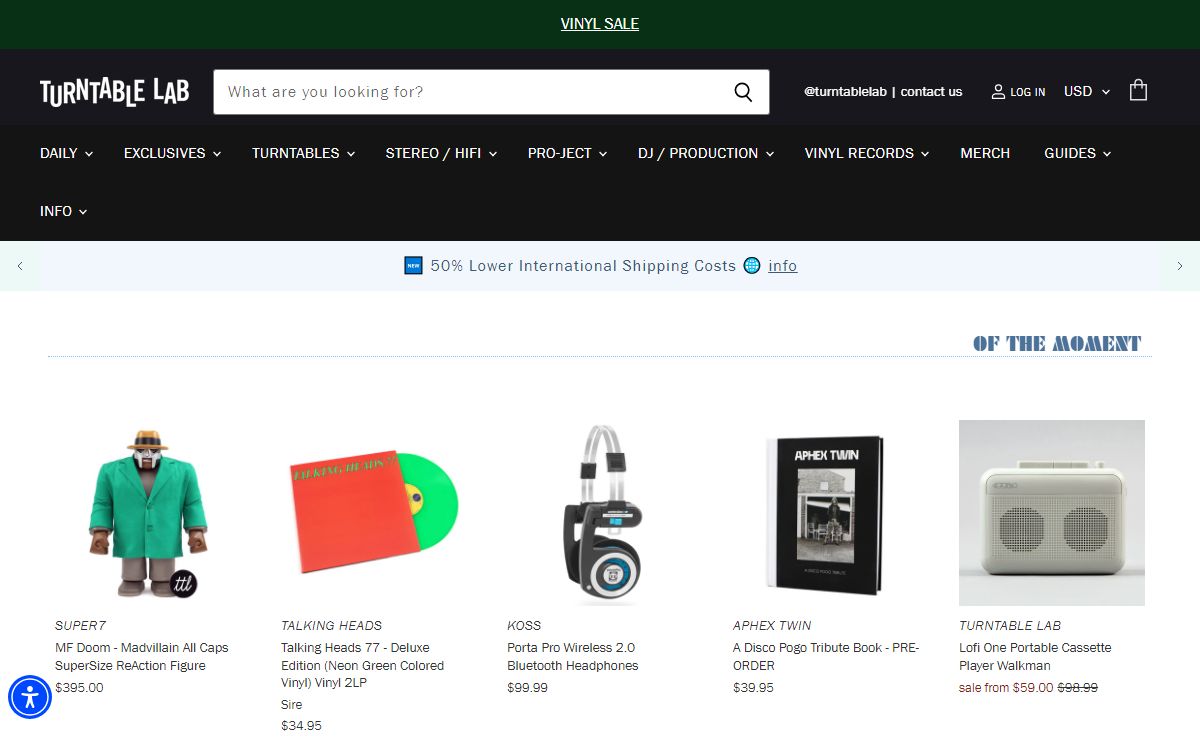Open the MERCH menu item
This screenshot has width=1200, height=740.
(x=985, y=153)
